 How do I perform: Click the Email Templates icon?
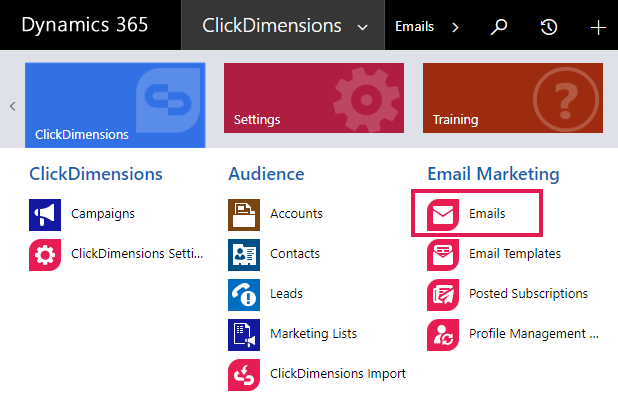click(443, 255)
